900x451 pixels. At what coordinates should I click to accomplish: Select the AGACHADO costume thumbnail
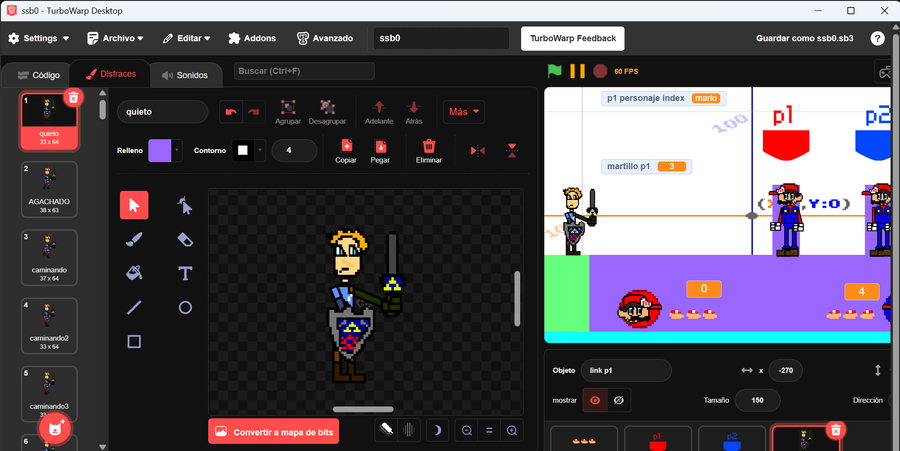pyautogui.click(x=49, y=189)
